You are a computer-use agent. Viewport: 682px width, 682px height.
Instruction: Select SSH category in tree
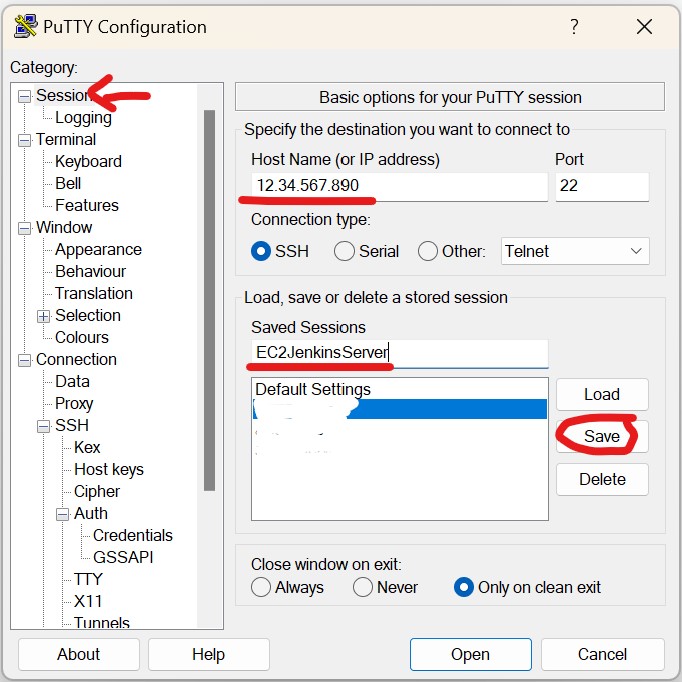[72, 425]
